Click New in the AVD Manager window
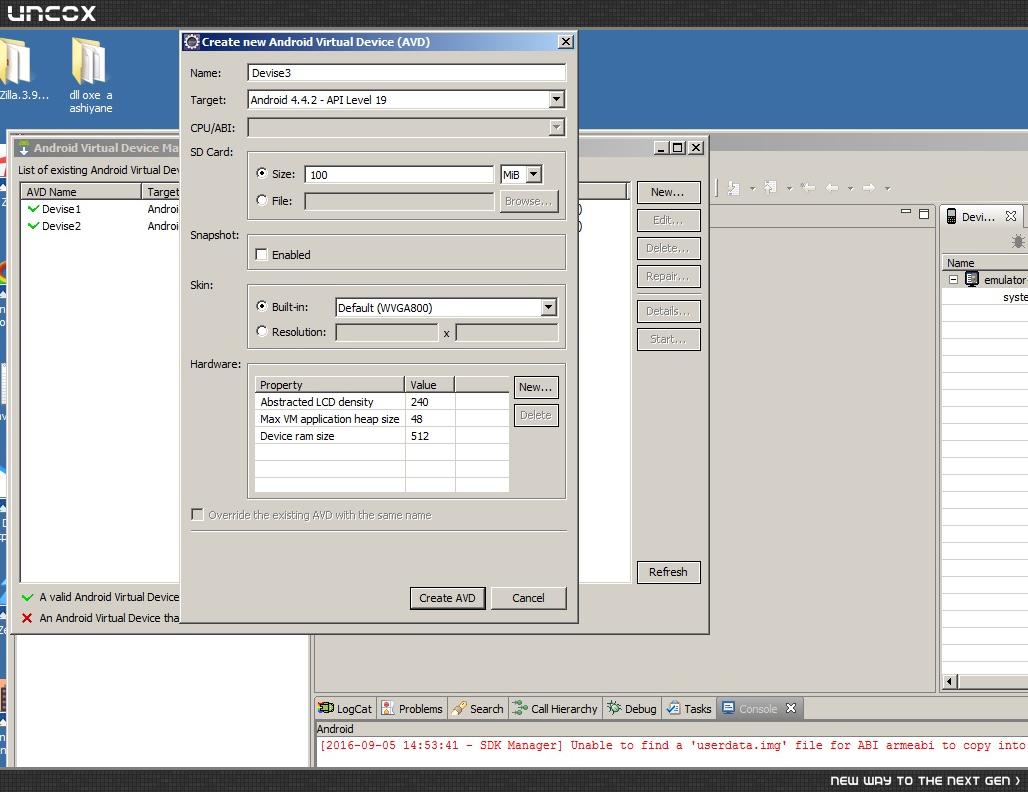 (x=668, y=192)
